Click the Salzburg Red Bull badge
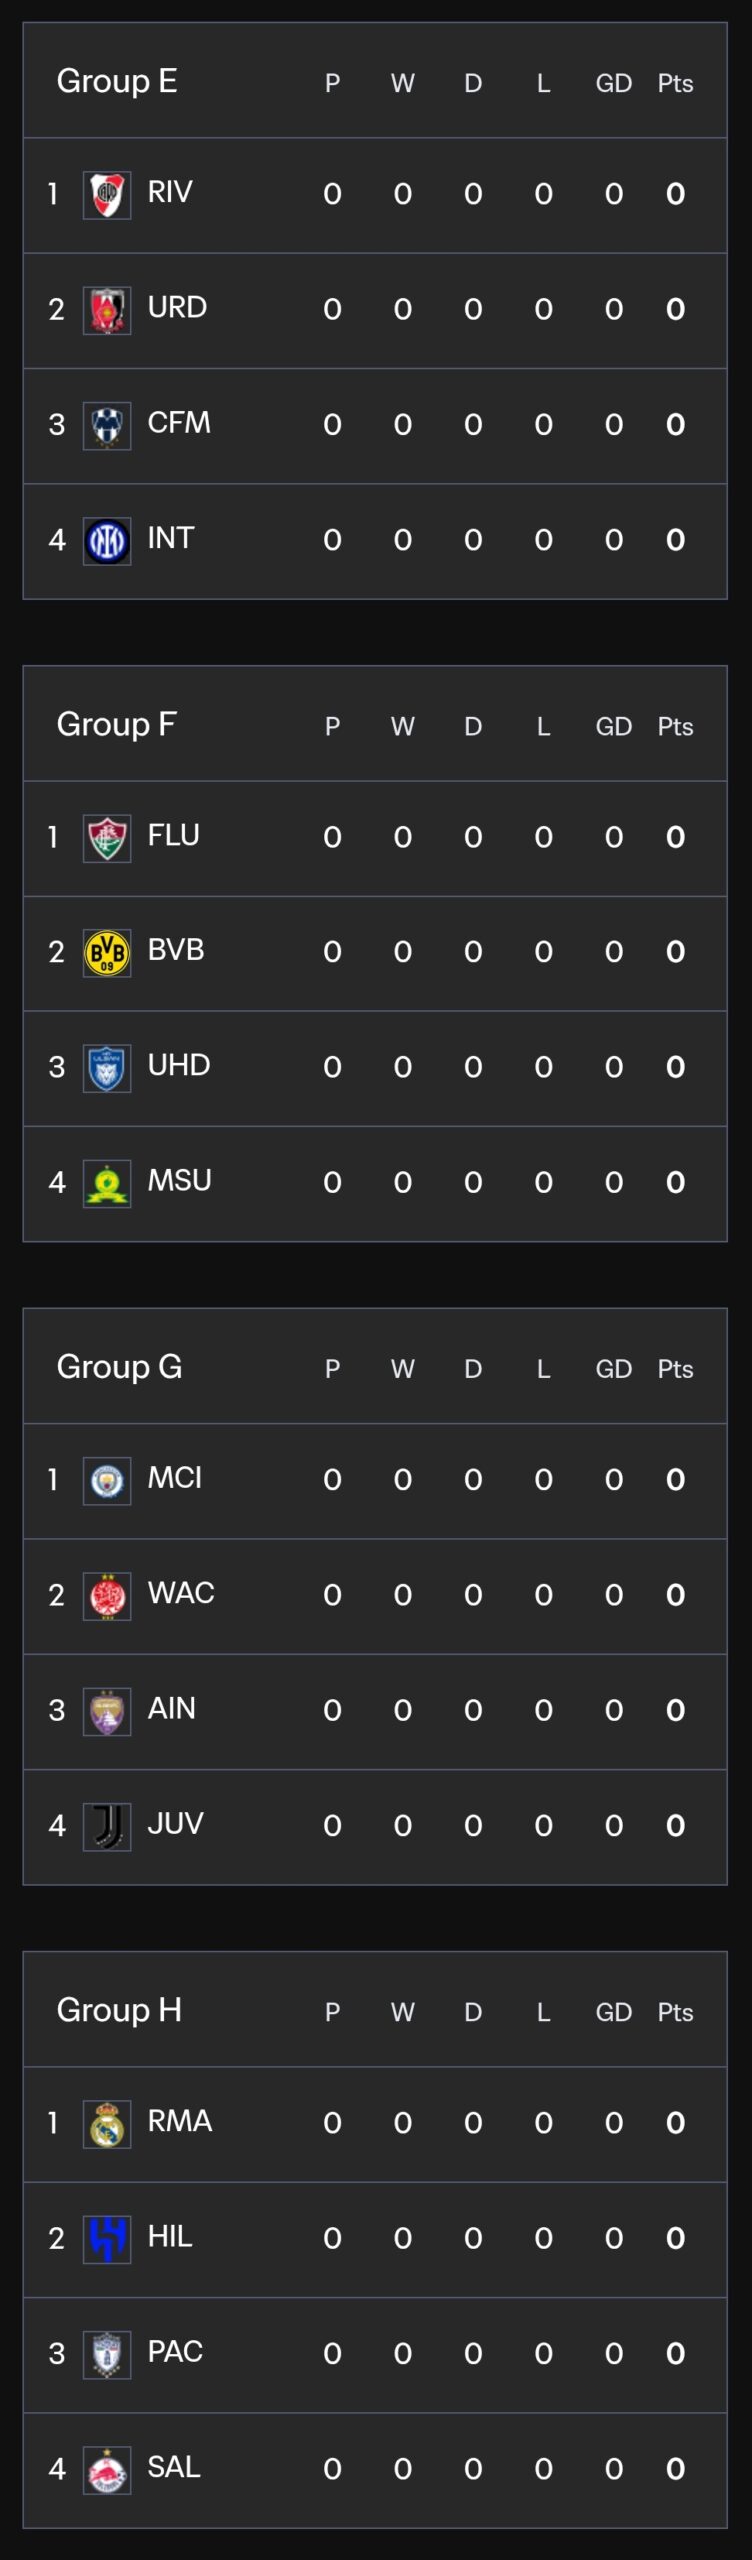The height and width of the screenshot is (2560, 752). [x=107, y=2470]
